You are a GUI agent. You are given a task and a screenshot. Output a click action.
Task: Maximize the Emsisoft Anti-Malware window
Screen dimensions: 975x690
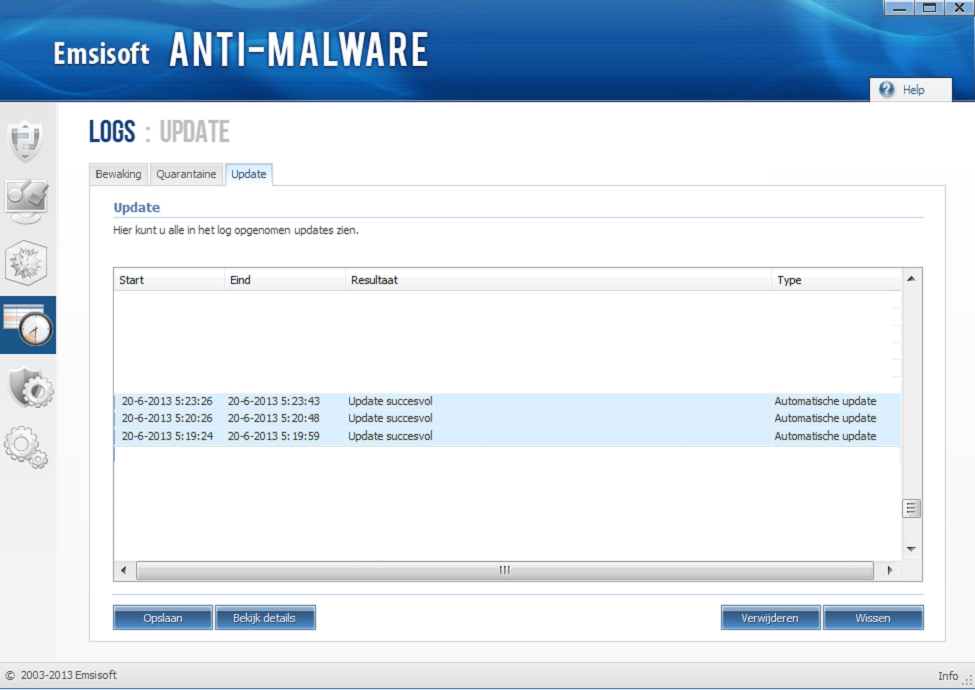click(930, 8)
